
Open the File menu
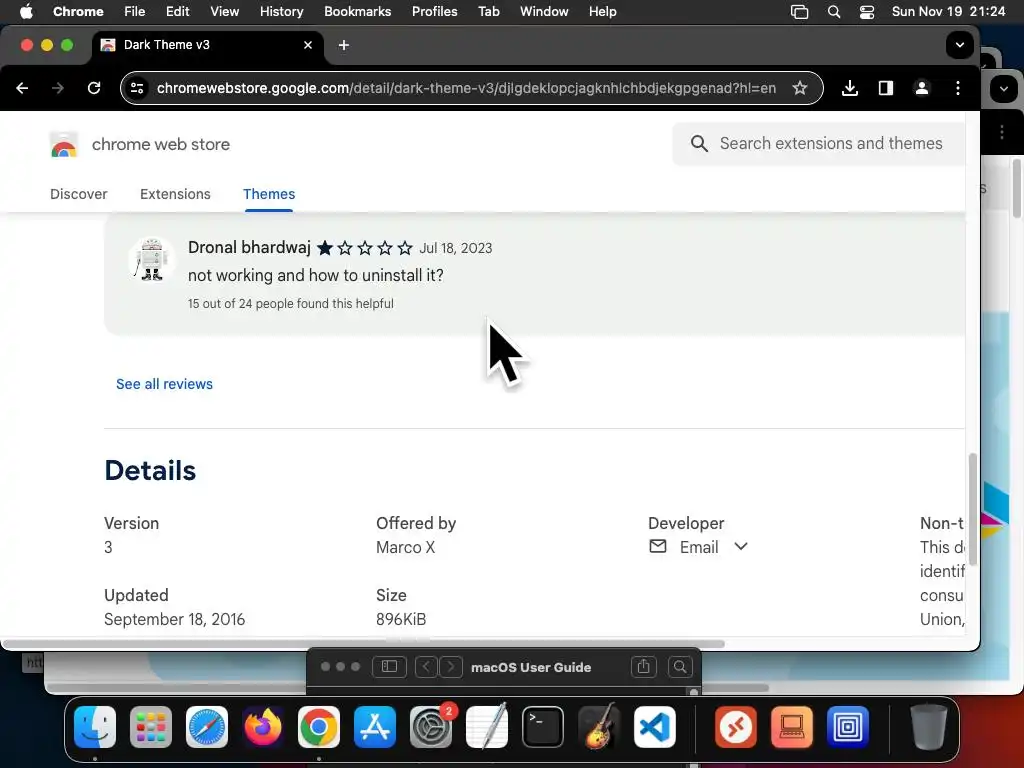(135, 12)
